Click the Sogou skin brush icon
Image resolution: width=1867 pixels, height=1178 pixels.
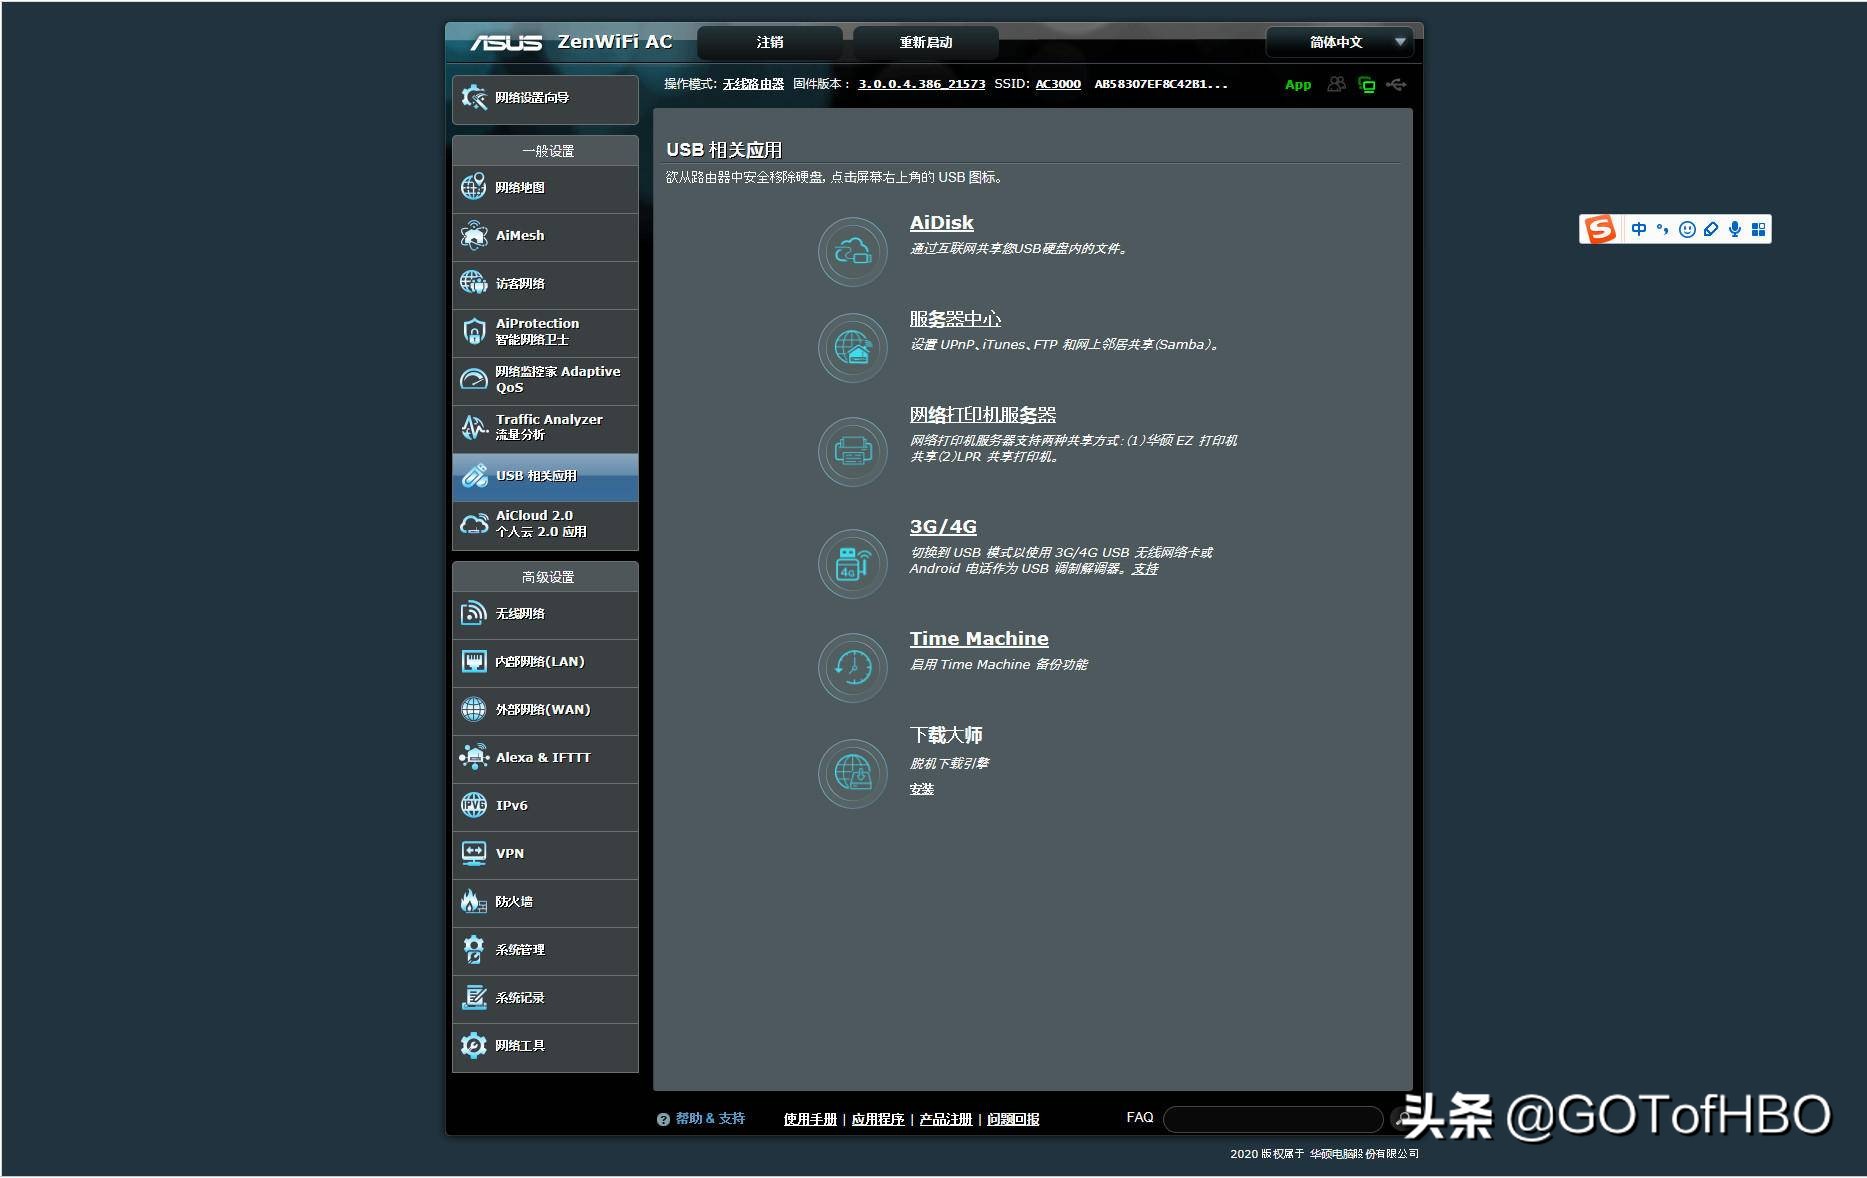tap(1711, 229)
